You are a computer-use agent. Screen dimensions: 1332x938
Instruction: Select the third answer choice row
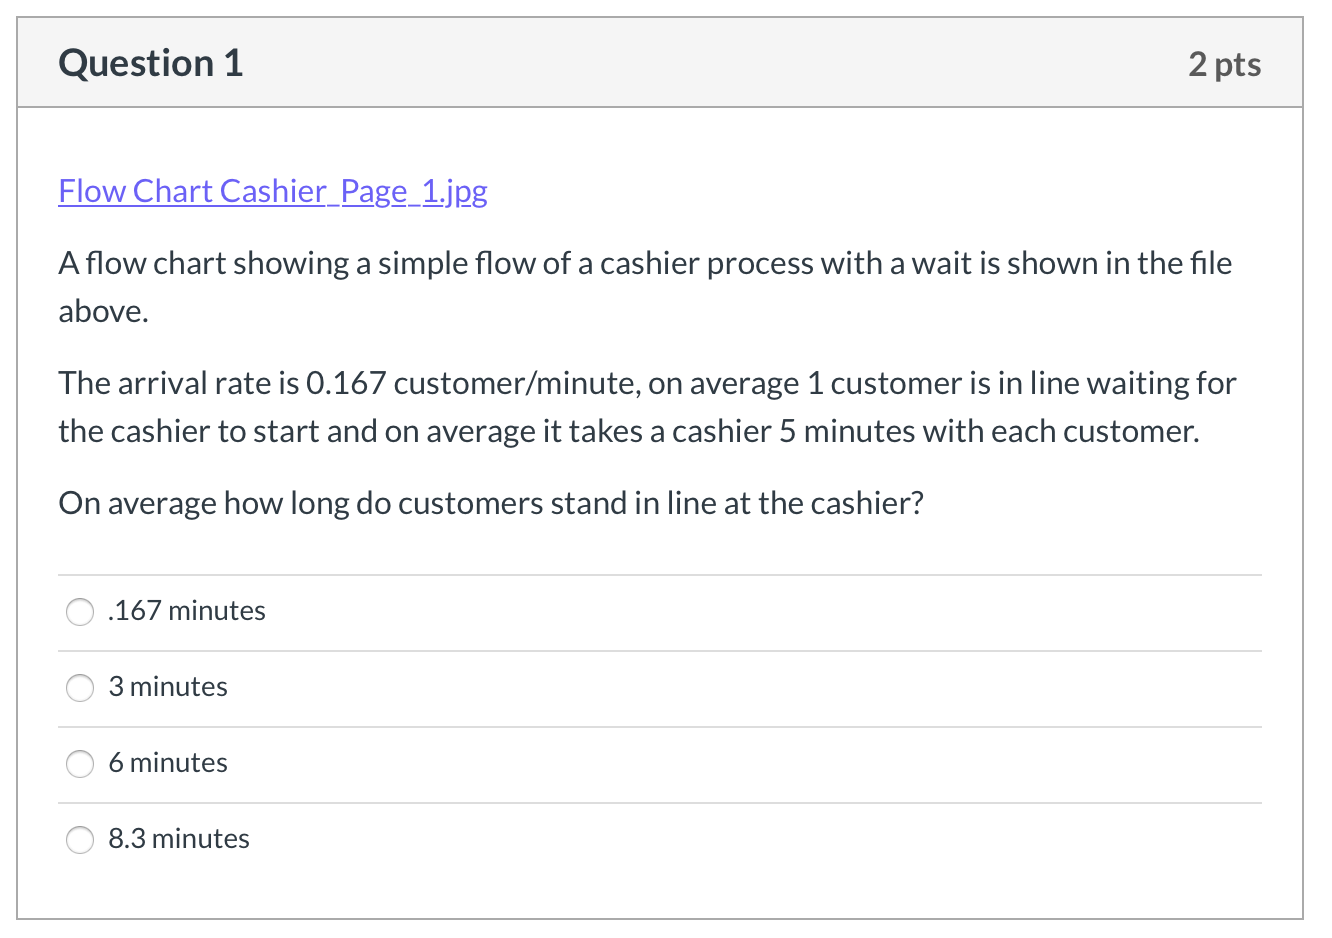(x=400, y=763)
